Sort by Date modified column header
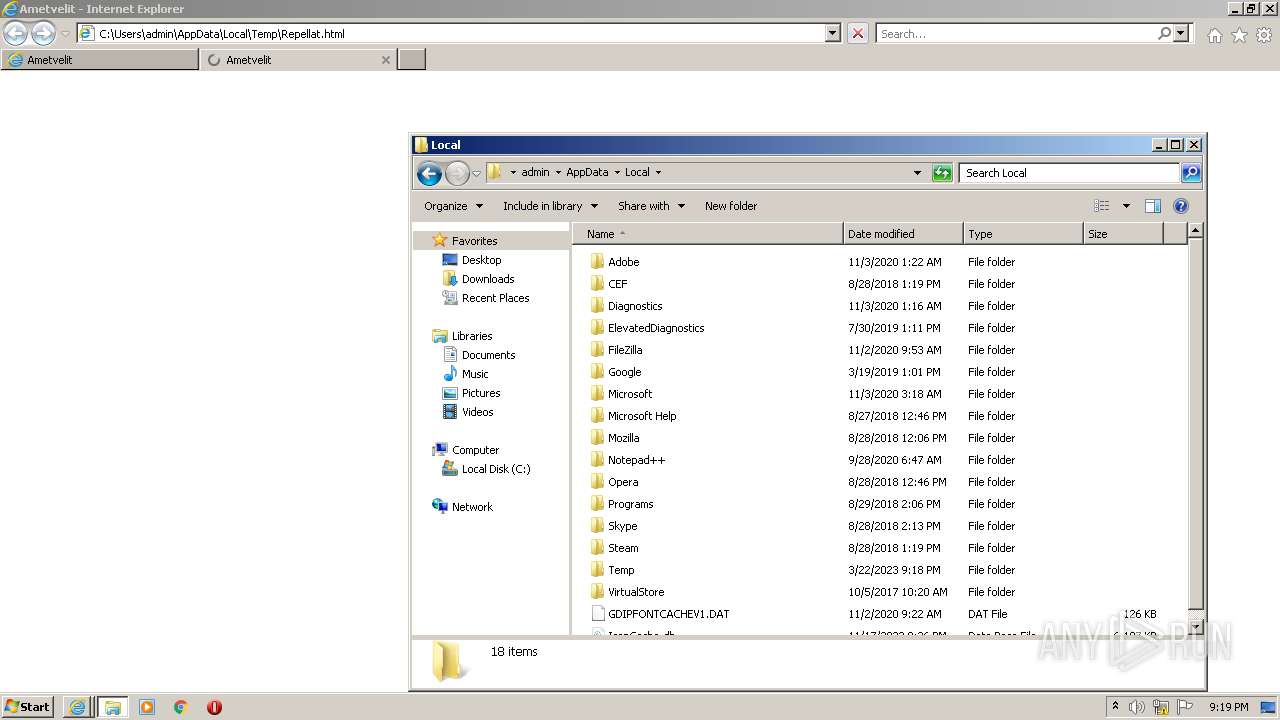 tap(903, 234)
